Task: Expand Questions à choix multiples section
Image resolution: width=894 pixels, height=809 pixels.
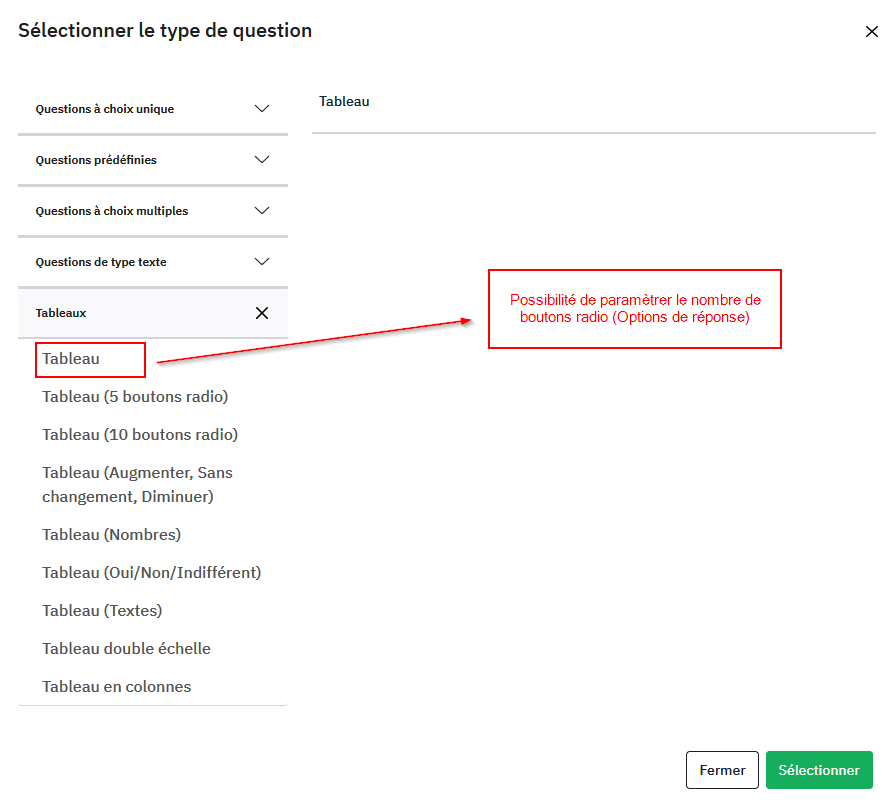Action: [x=262, y=211]
